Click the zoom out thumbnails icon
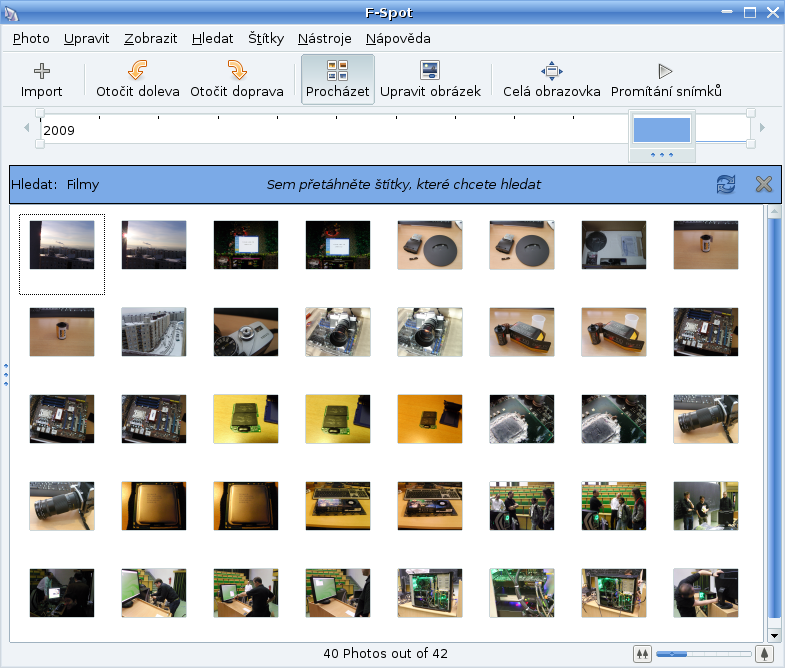The height and width of the screenshot is (668, 785). point(642,653)
